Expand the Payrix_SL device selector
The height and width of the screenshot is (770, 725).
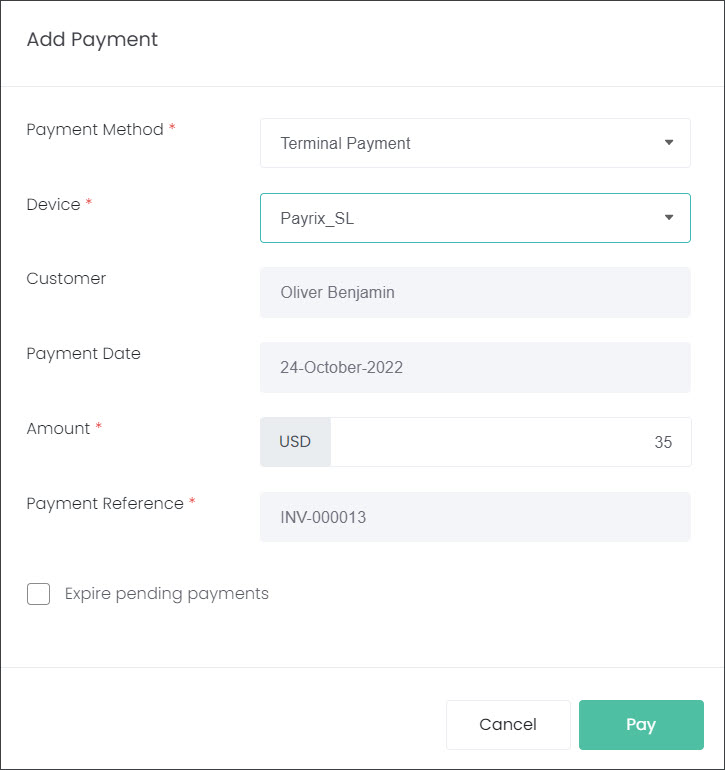(475, 218)
